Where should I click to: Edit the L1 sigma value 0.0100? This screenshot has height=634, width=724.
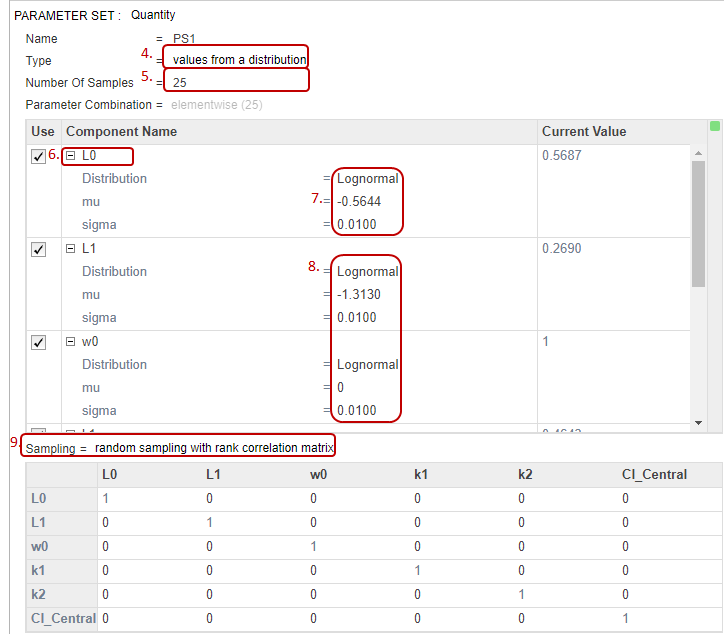tap(356, 317)
